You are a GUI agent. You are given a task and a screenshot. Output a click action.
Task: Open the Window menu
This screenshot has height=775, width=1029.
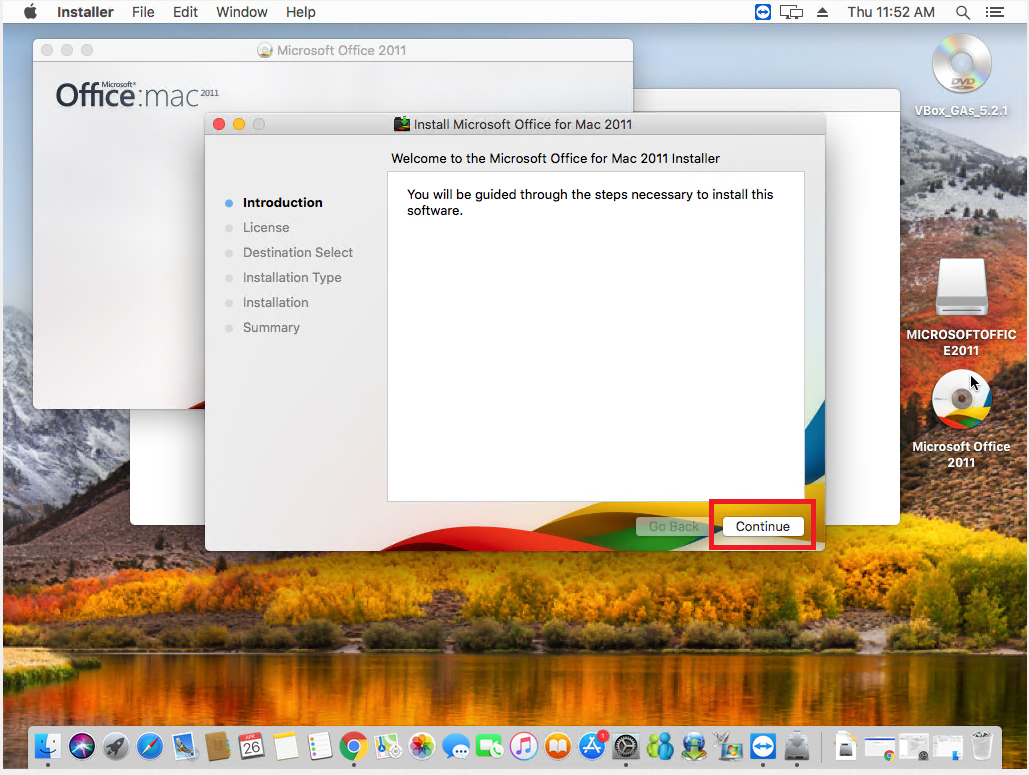[x=241, y=12]
